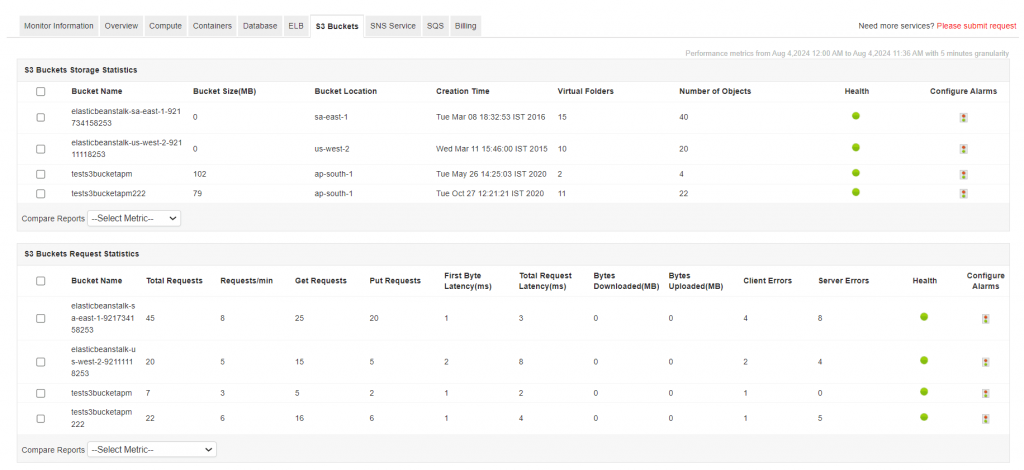Select all buckets in Storage Statistics header checkbox
This screenshot has height=470, width=1024.
click(x=41, y=91)
